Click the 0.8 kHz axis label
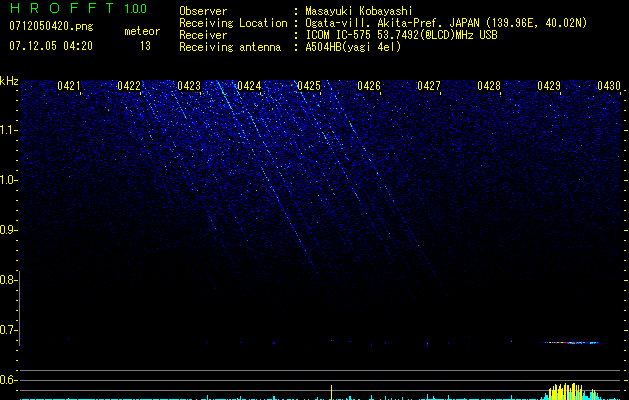The image size is (629, 400). (x=8, y=280)
